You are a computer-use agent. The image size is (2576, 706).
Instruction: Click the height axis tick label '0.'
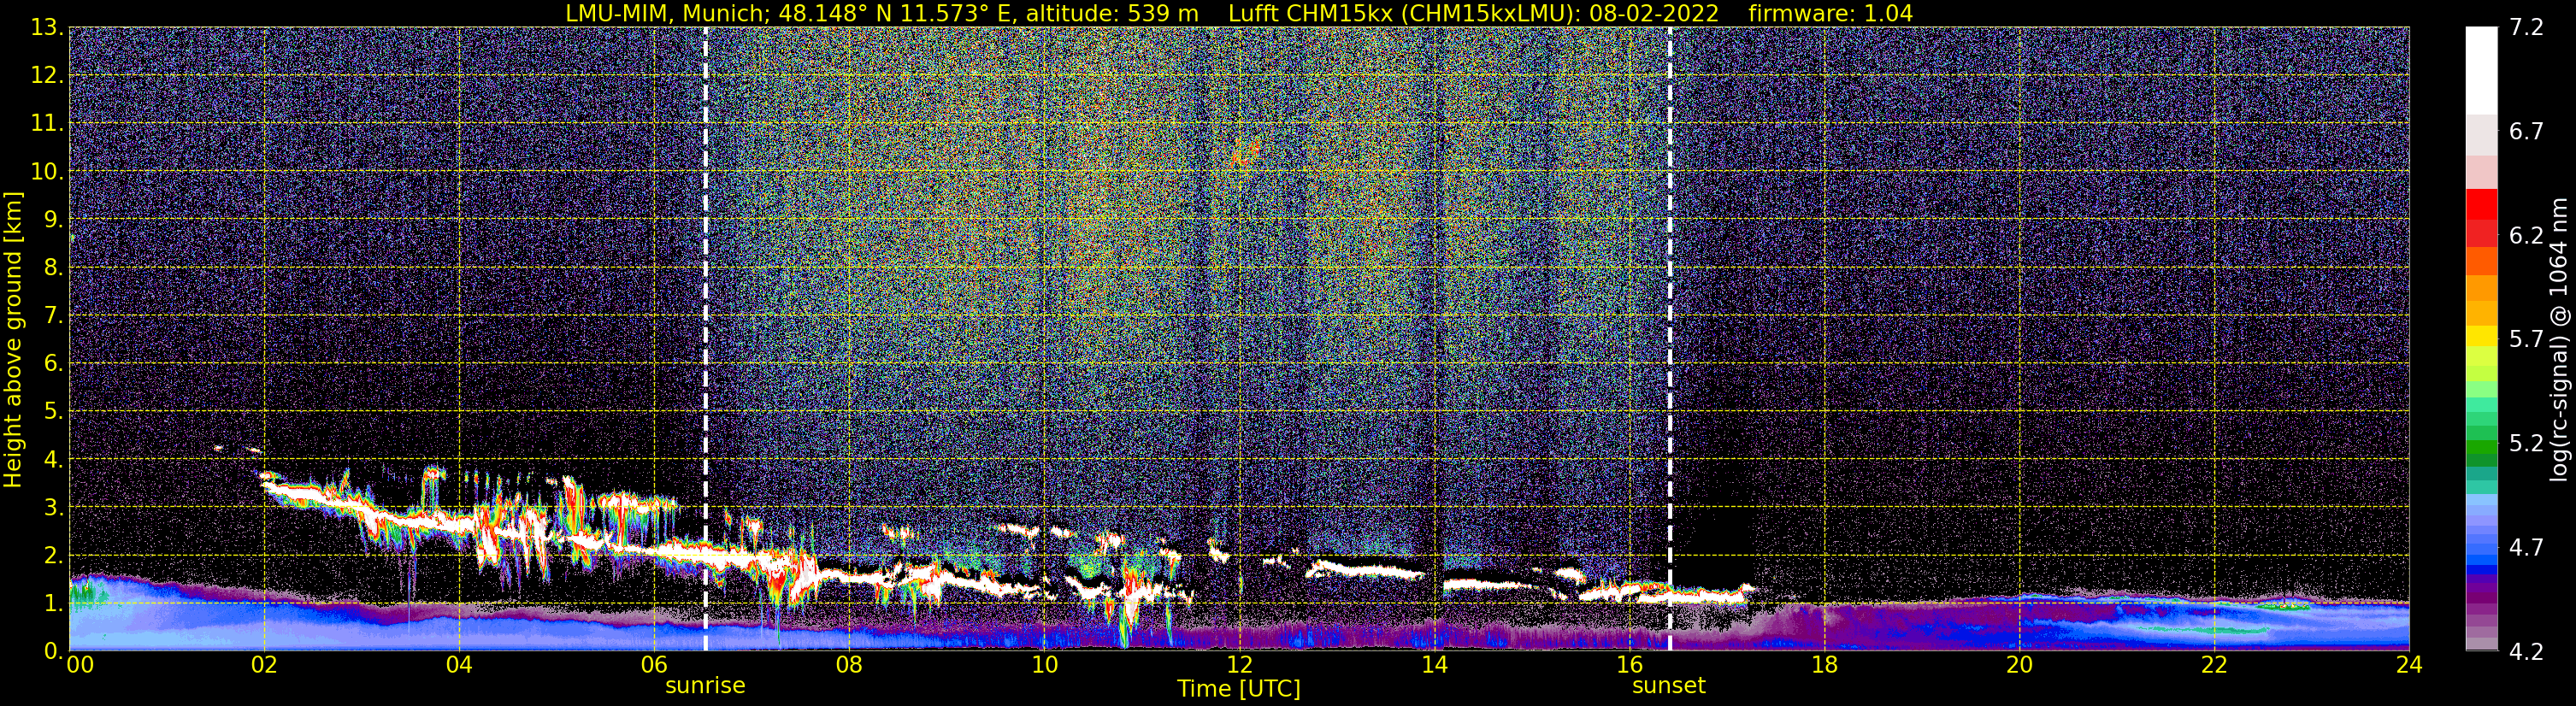tap(53, 651)
